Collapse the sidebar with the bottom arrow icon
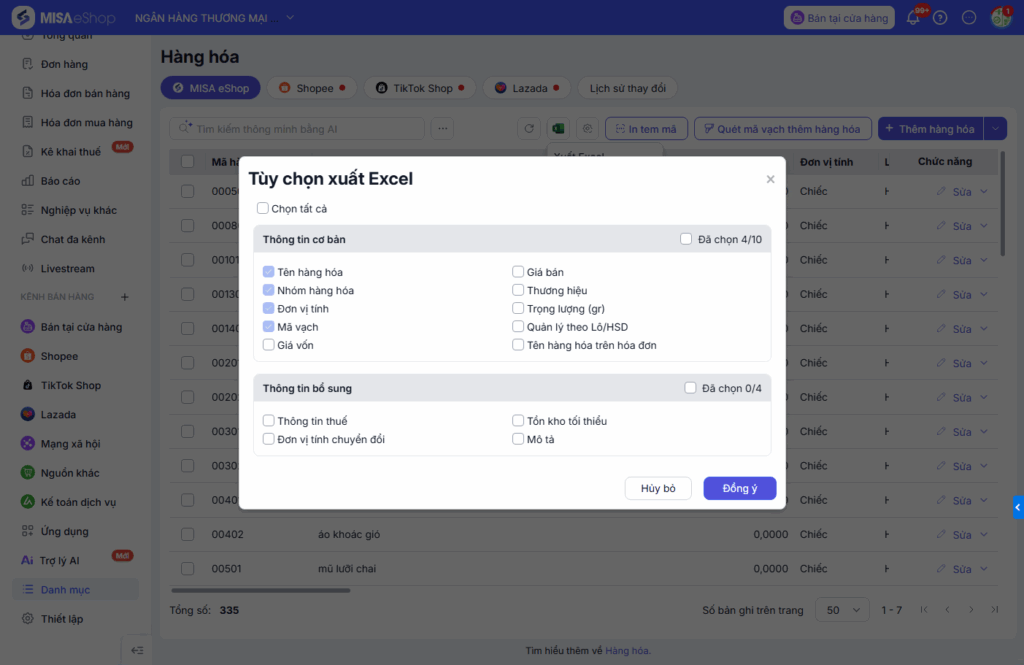1024x665 pixels. 137,651
